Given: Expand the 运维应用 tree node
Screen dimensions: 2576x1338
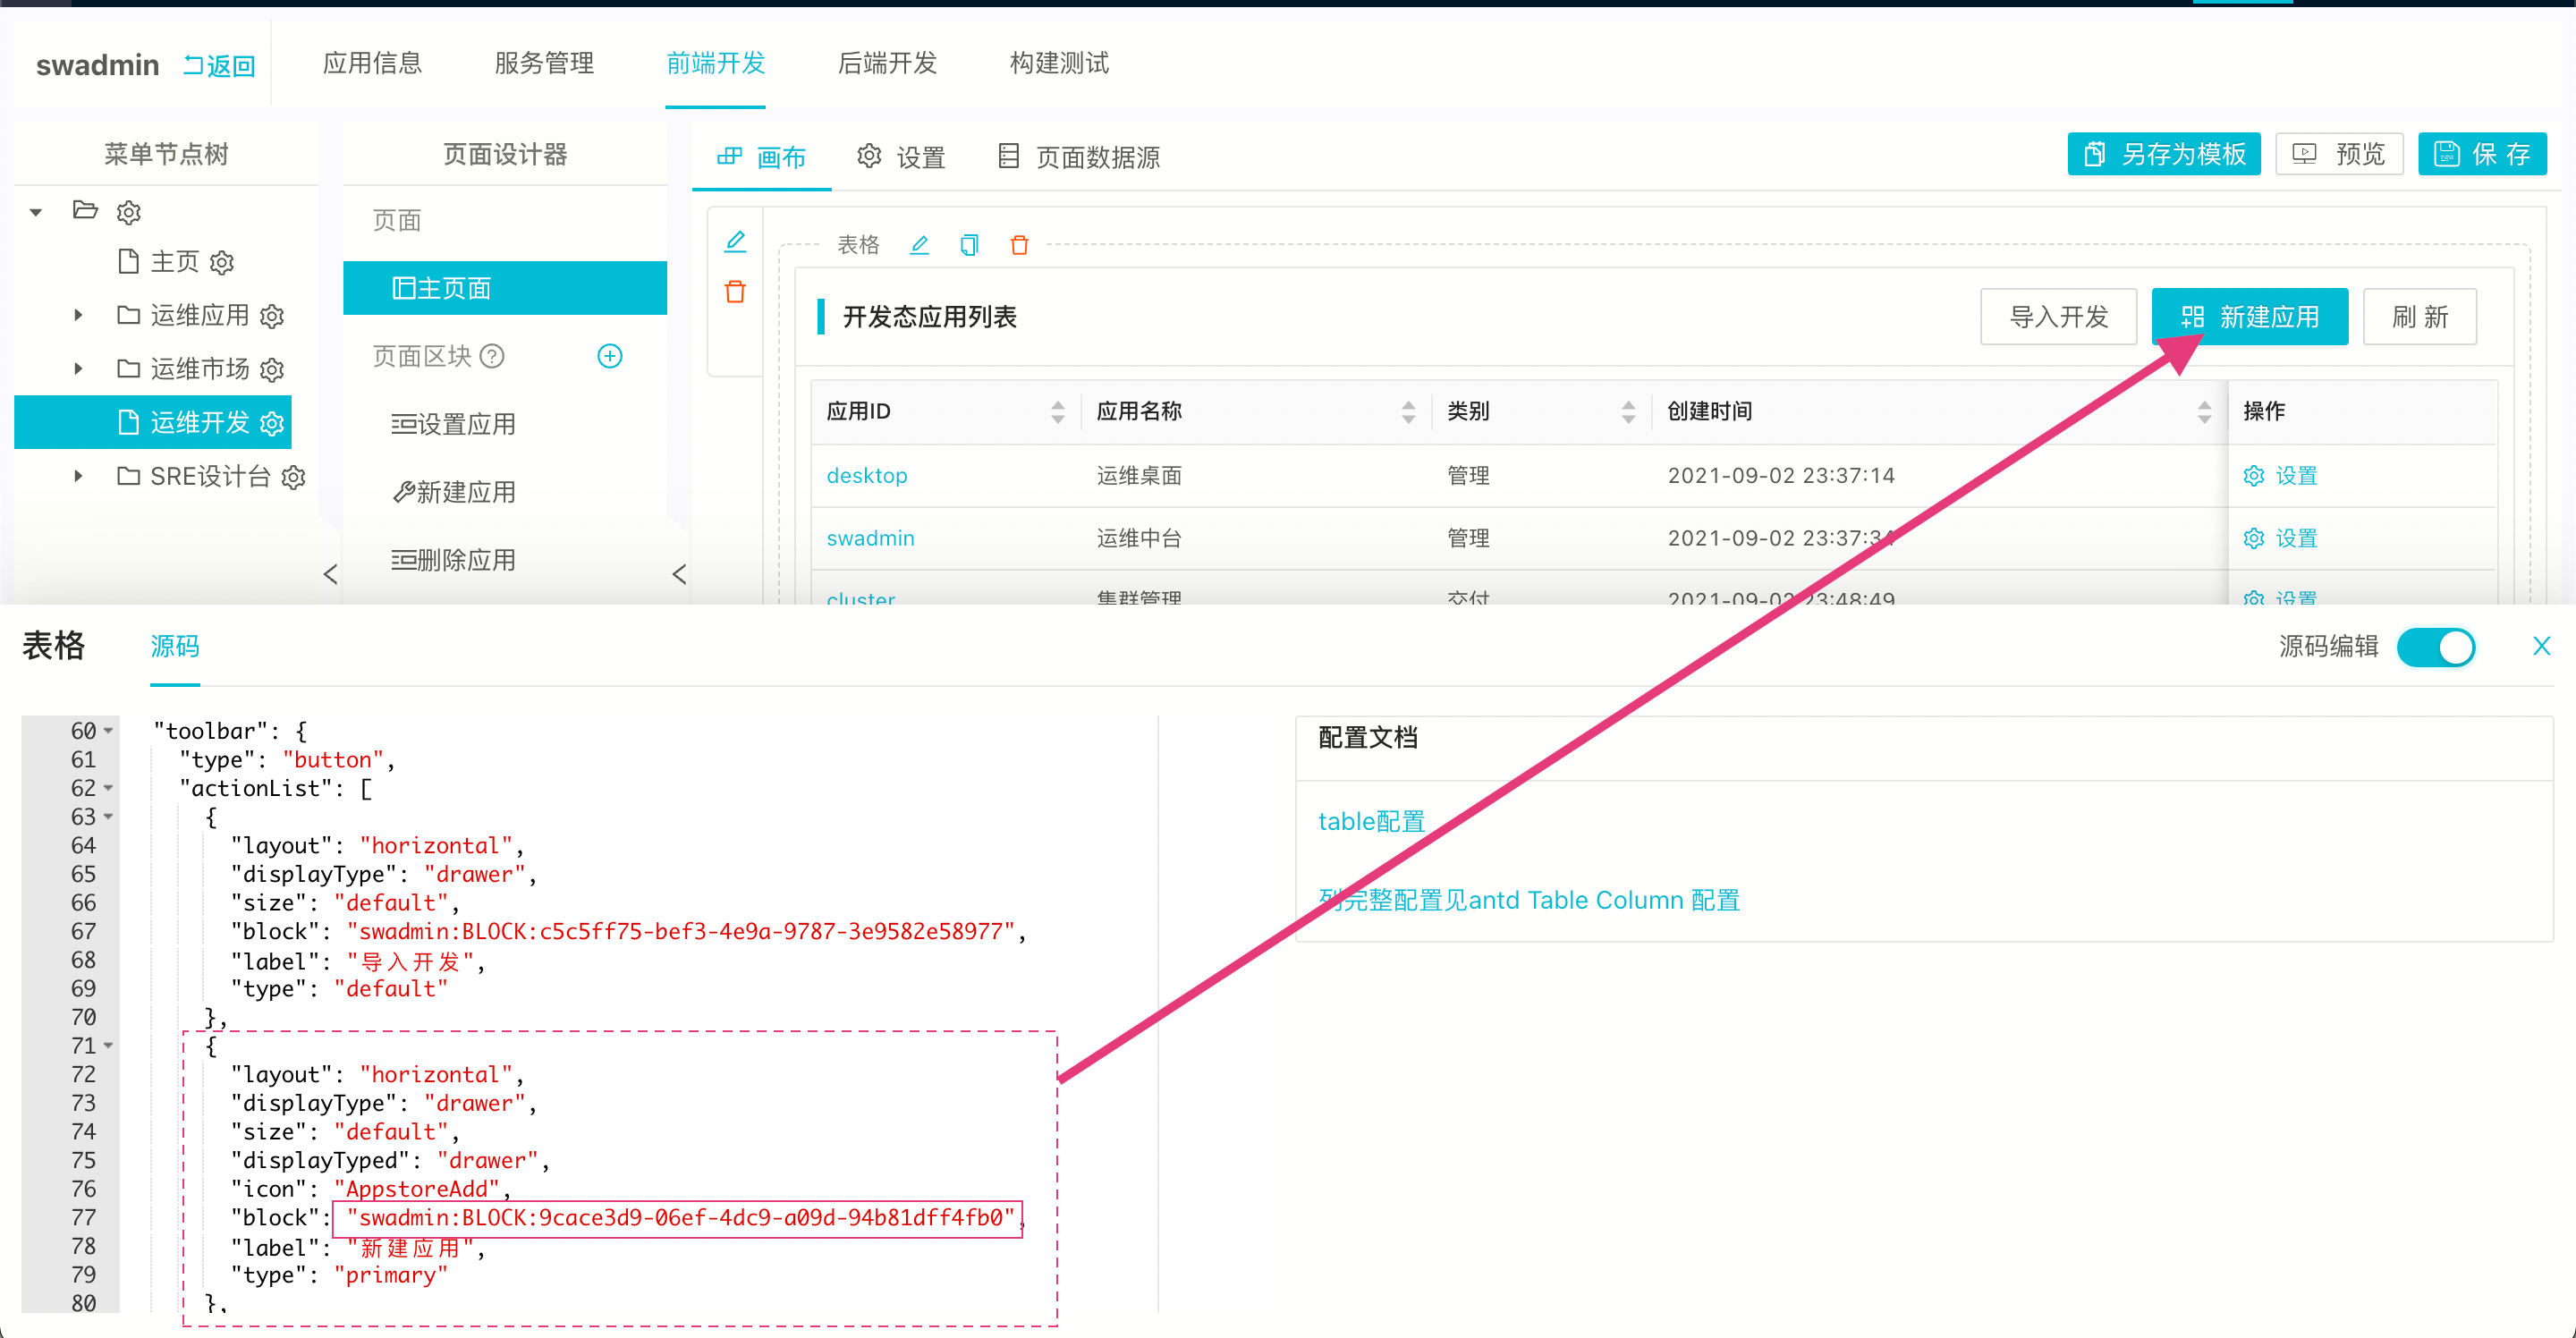Looking at the screenshot, I should [78, 316].
